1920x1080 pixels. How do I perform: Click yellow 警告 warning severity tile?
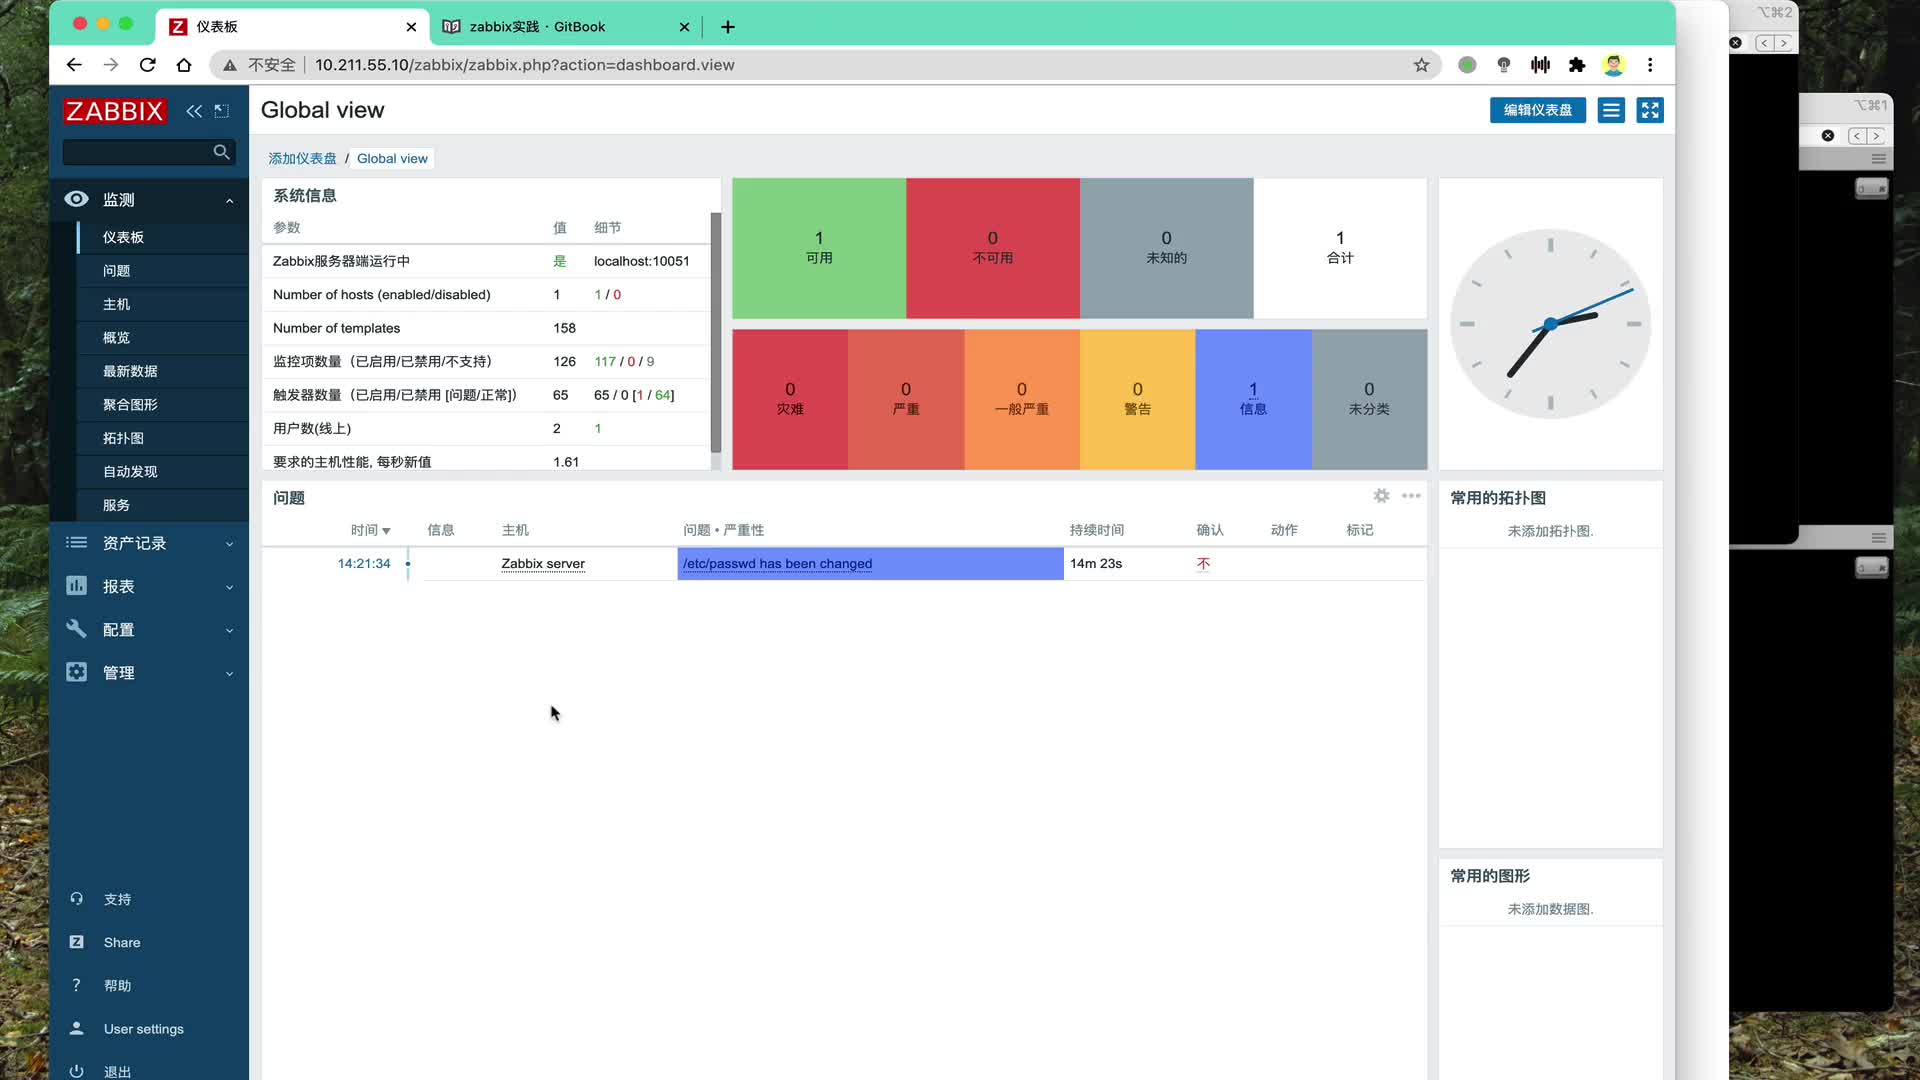tap(1138, 399)
